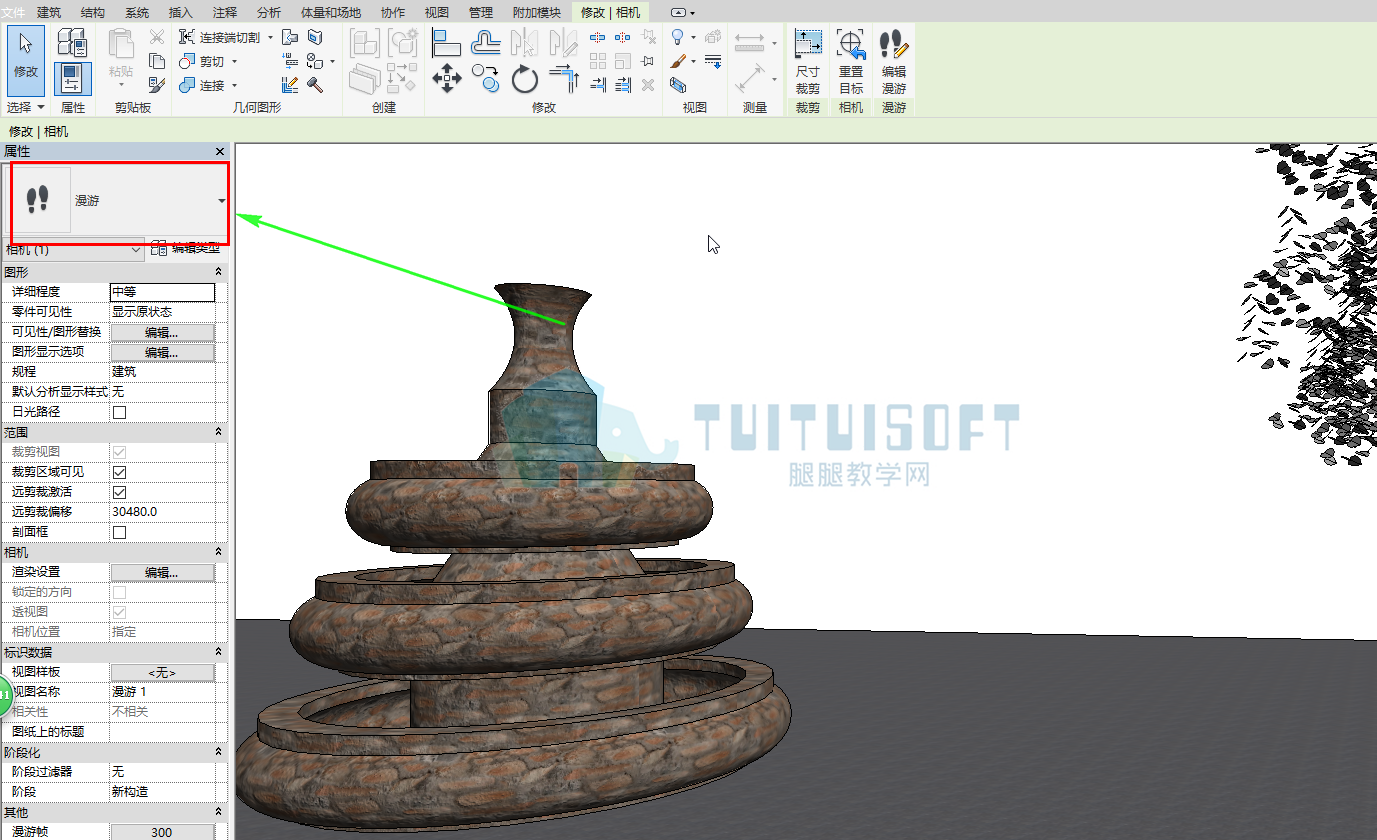Image resolution: width=1377 pixels, height=840 pixels.
Task: Click 编辑... button for 可见性/图形替换
Action: point(162,332)
